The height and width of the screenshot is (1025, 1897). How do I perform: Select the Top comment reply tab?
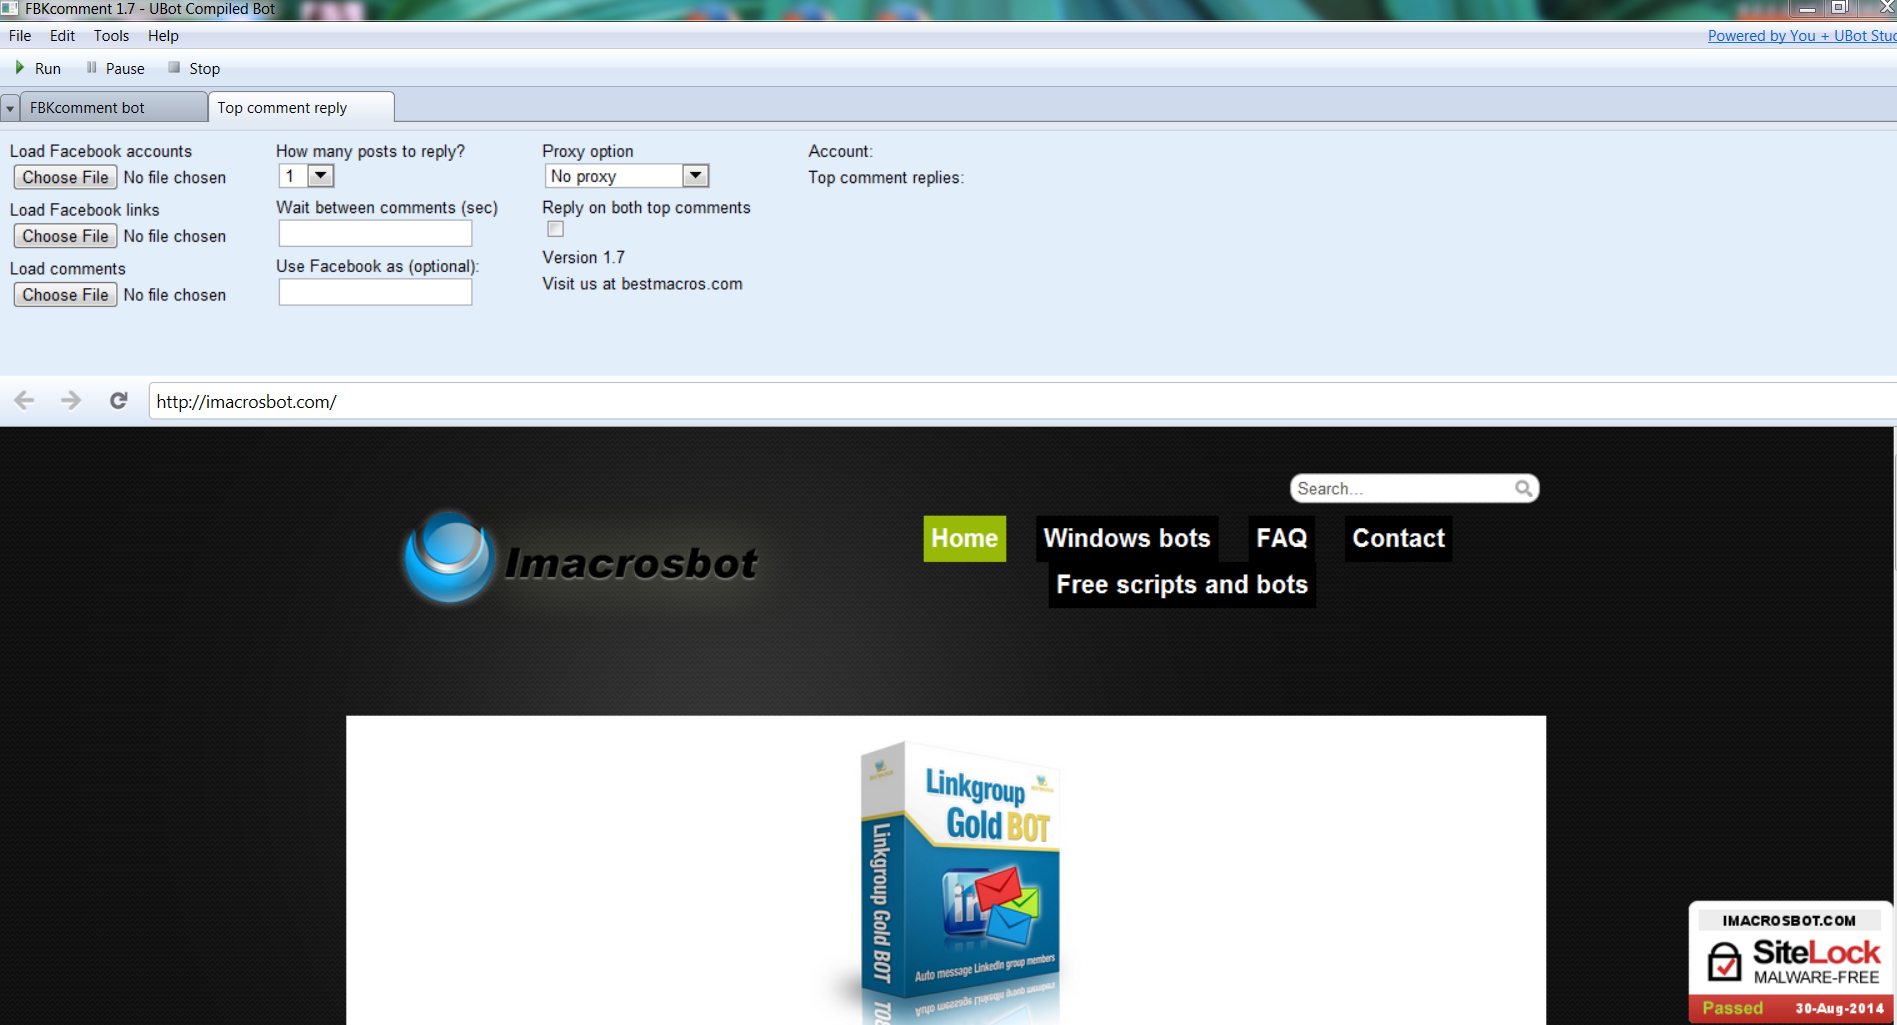click(x=300, y=107)
